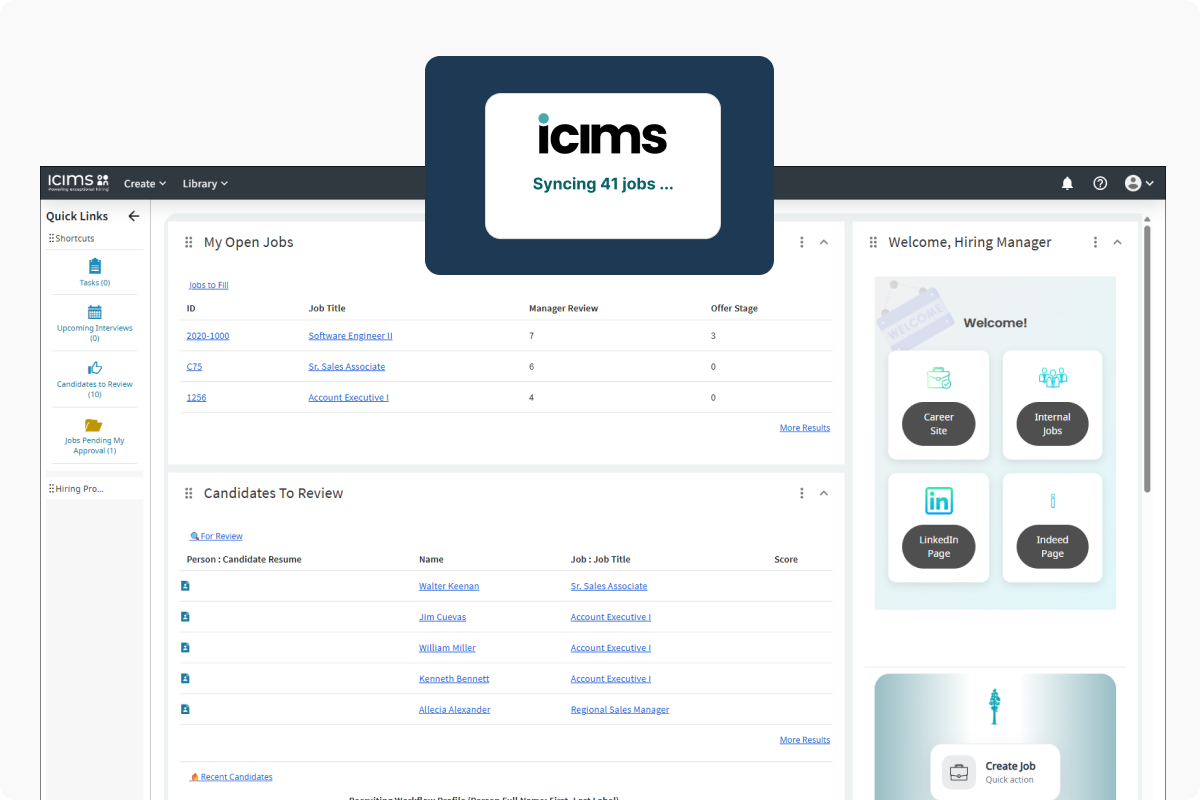The image size is (1200, 800).
Task: Open candidate Kenneth Bennett
Action: click(454, 679)
